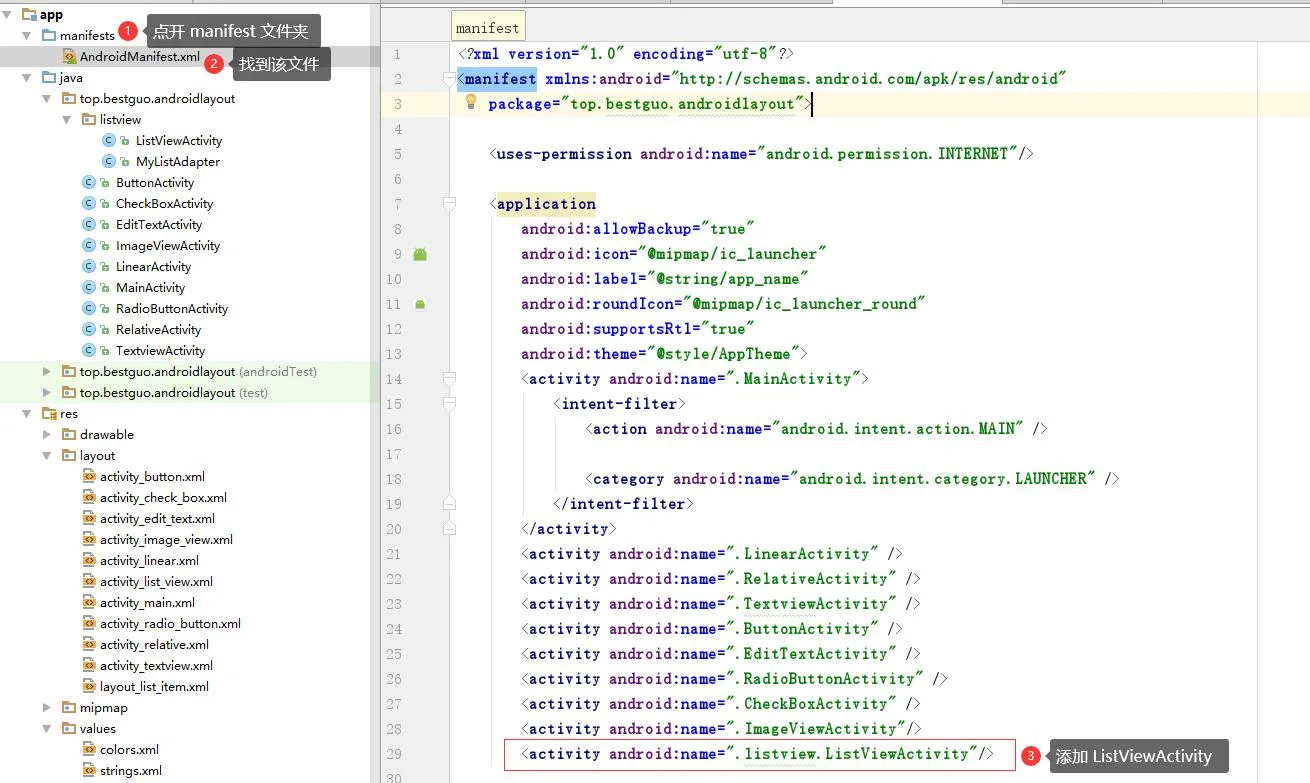This screenshot has height=783, width=1310.
Task: Click the colors.xml file icon
Action: pos(89,750)
